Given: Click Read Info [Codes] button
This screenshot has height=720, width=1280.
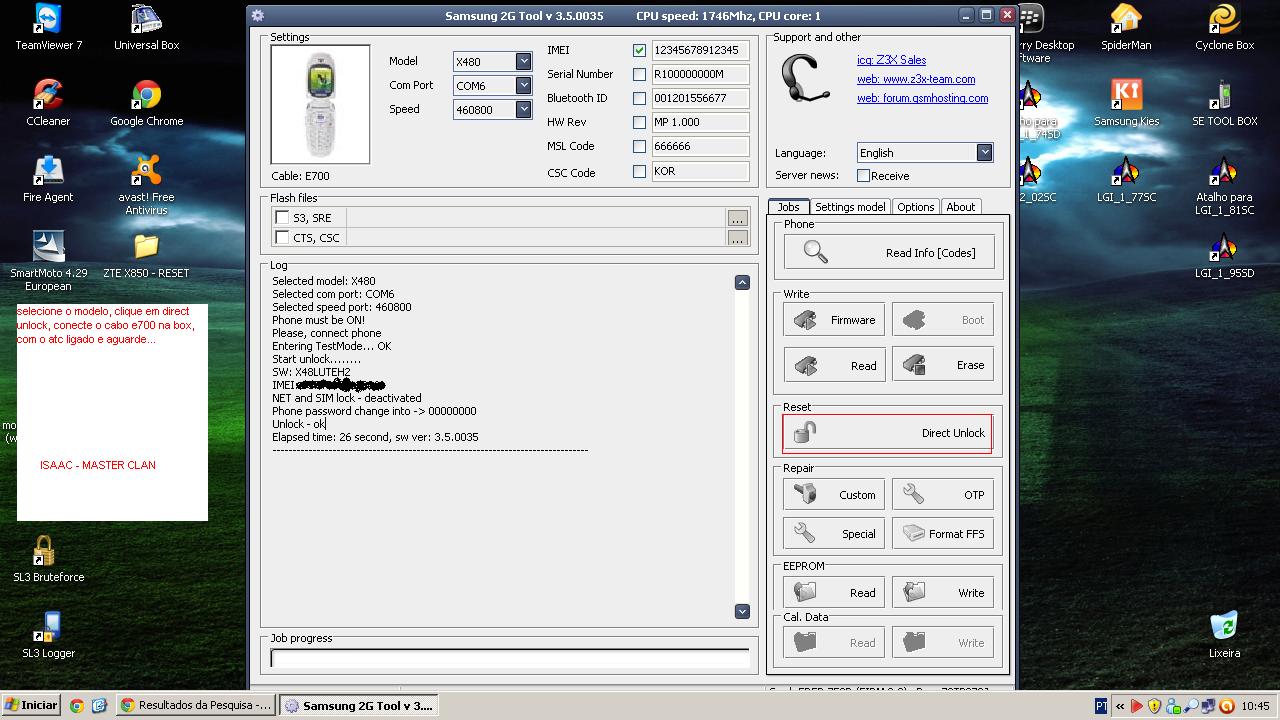Looking at the screenshot, I should coord(890,253).
